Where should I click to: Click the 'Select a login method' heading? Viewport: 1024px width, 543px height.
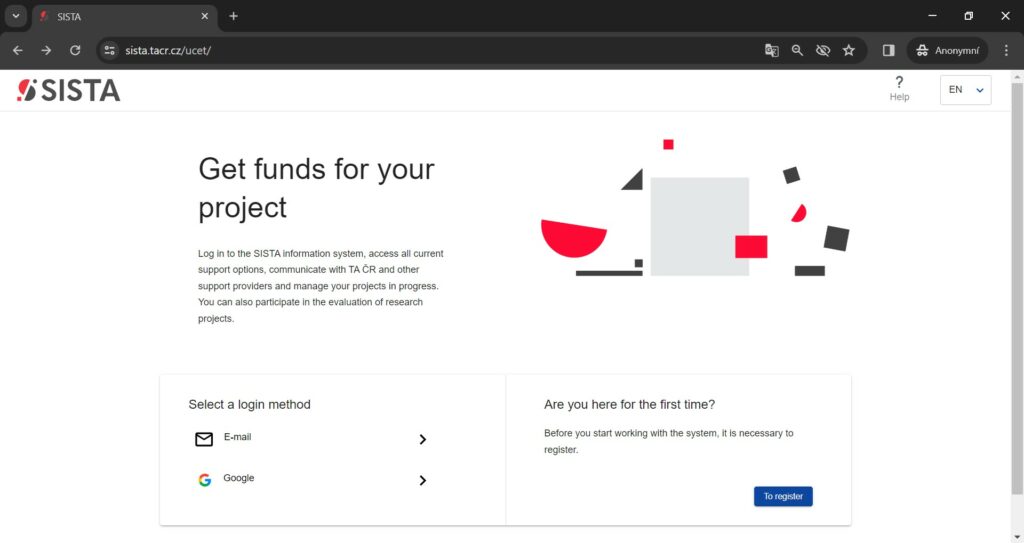[249, 404]
